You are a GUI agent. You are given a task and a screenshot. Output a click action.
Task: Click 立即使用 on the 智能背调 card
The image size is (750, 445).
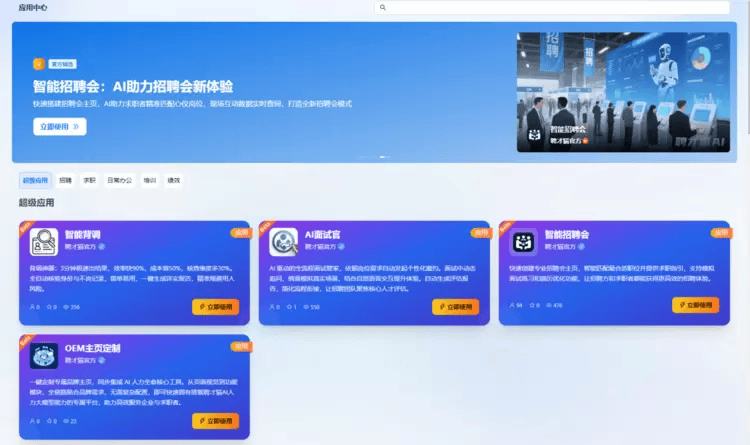(216, 307)
